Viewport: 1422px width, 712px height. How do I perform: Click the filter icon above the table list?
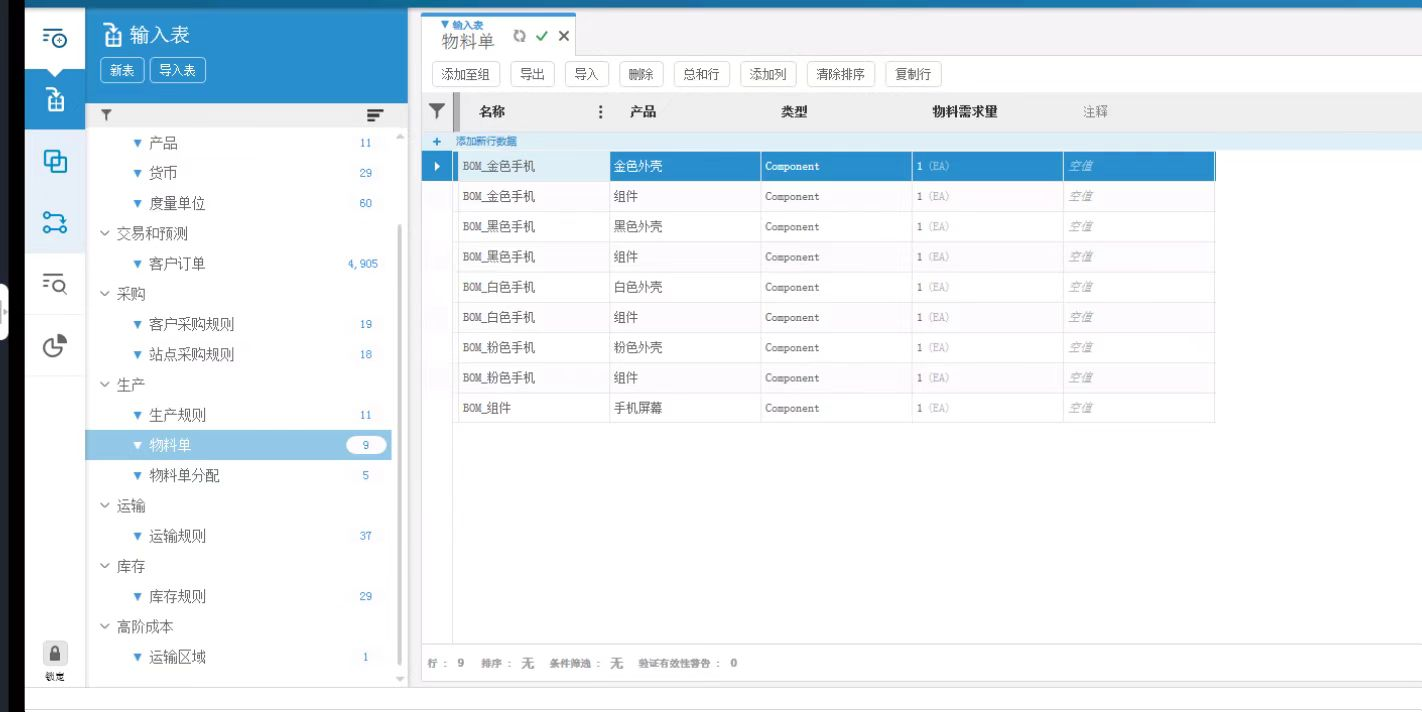click(x=107, y=116)
